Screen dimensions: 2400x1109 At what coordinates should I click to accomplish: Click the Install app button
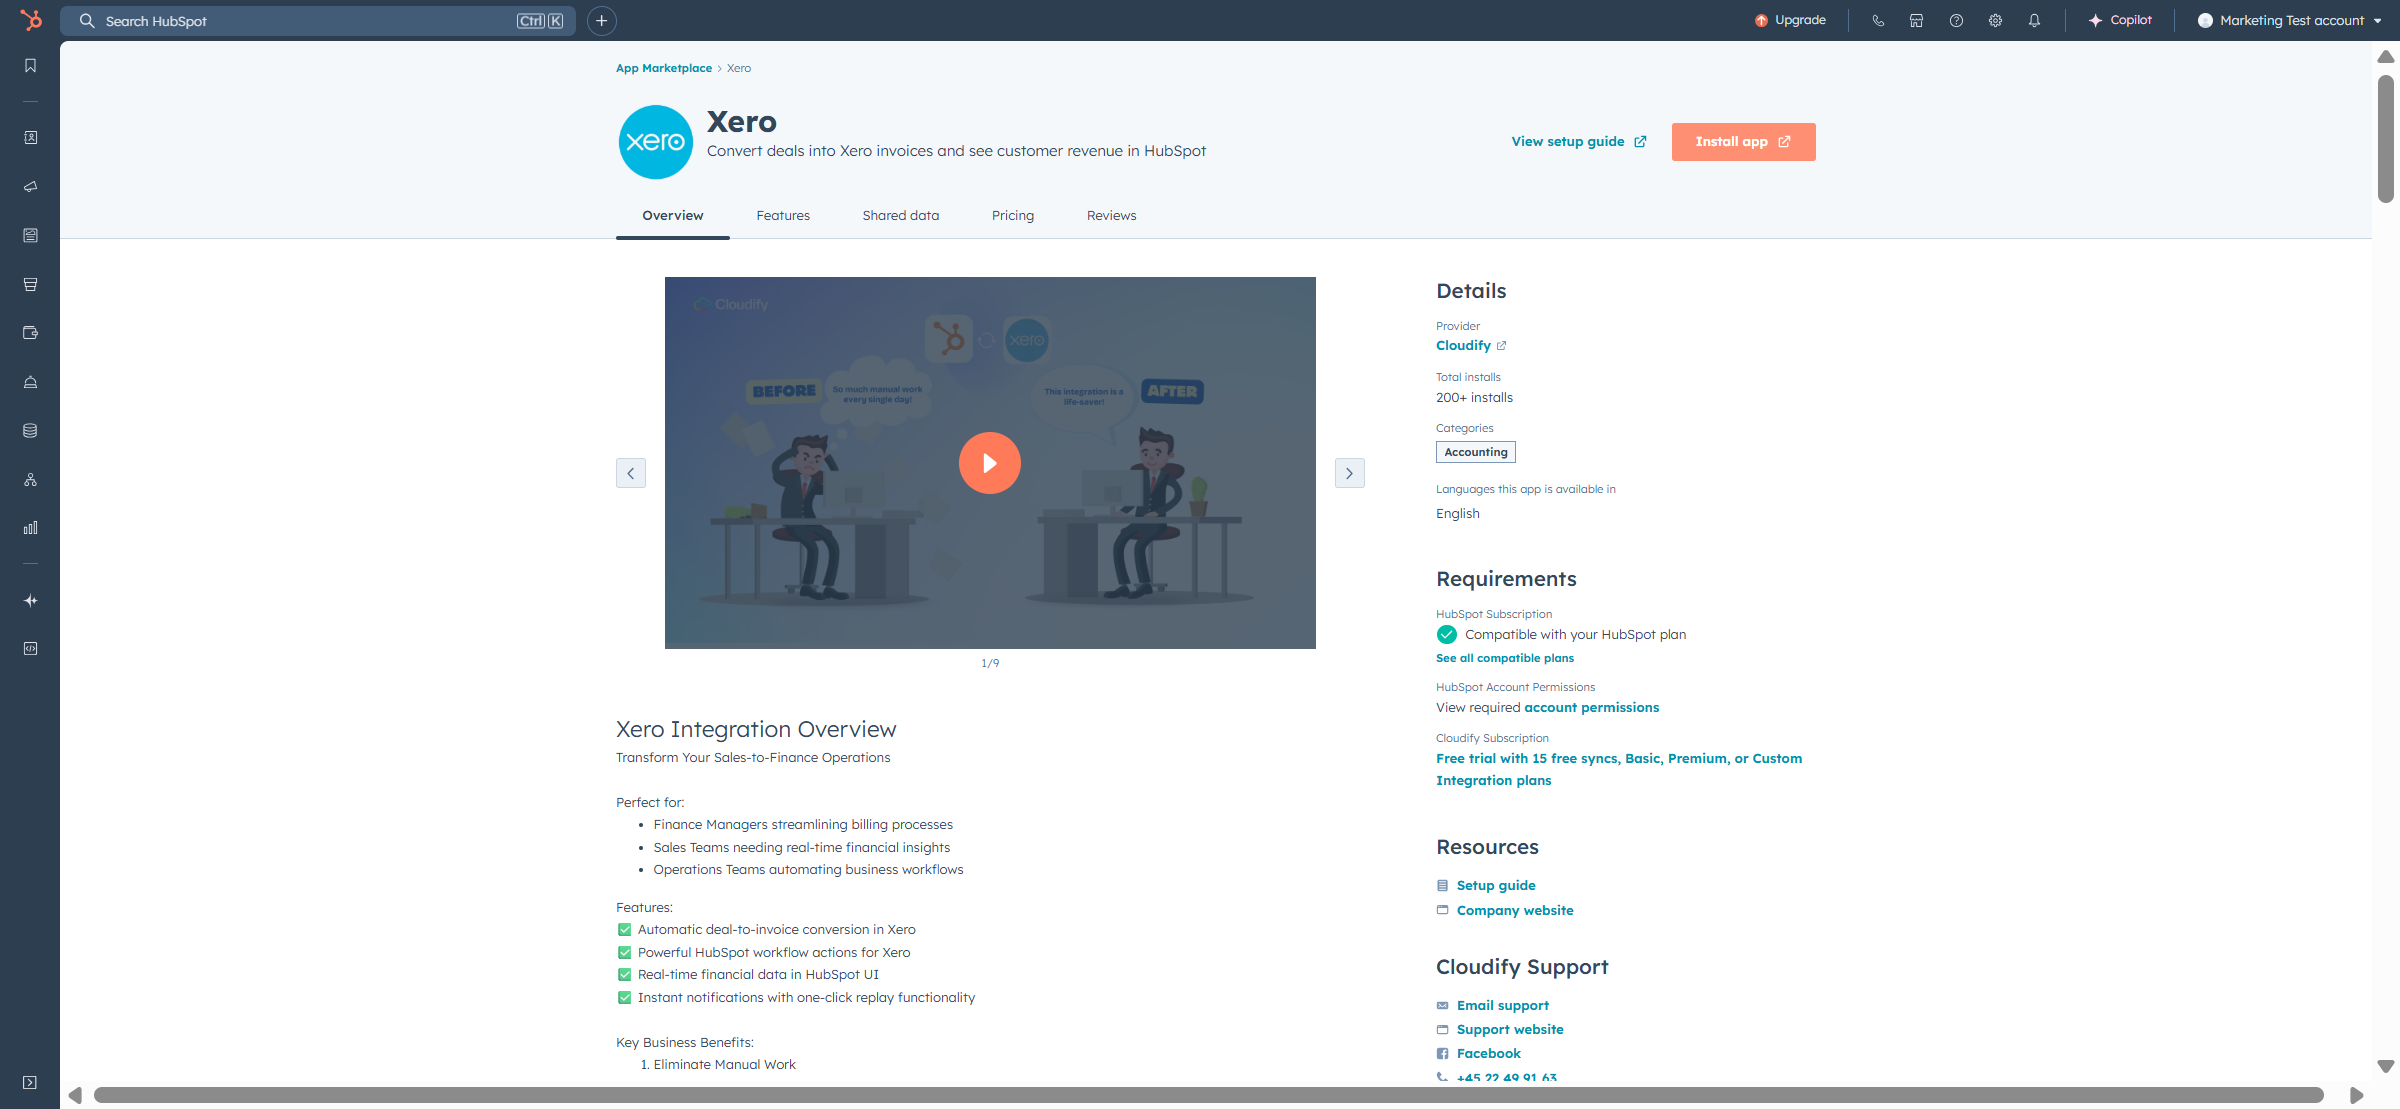pyautogui.click(x=1742, y=142)
